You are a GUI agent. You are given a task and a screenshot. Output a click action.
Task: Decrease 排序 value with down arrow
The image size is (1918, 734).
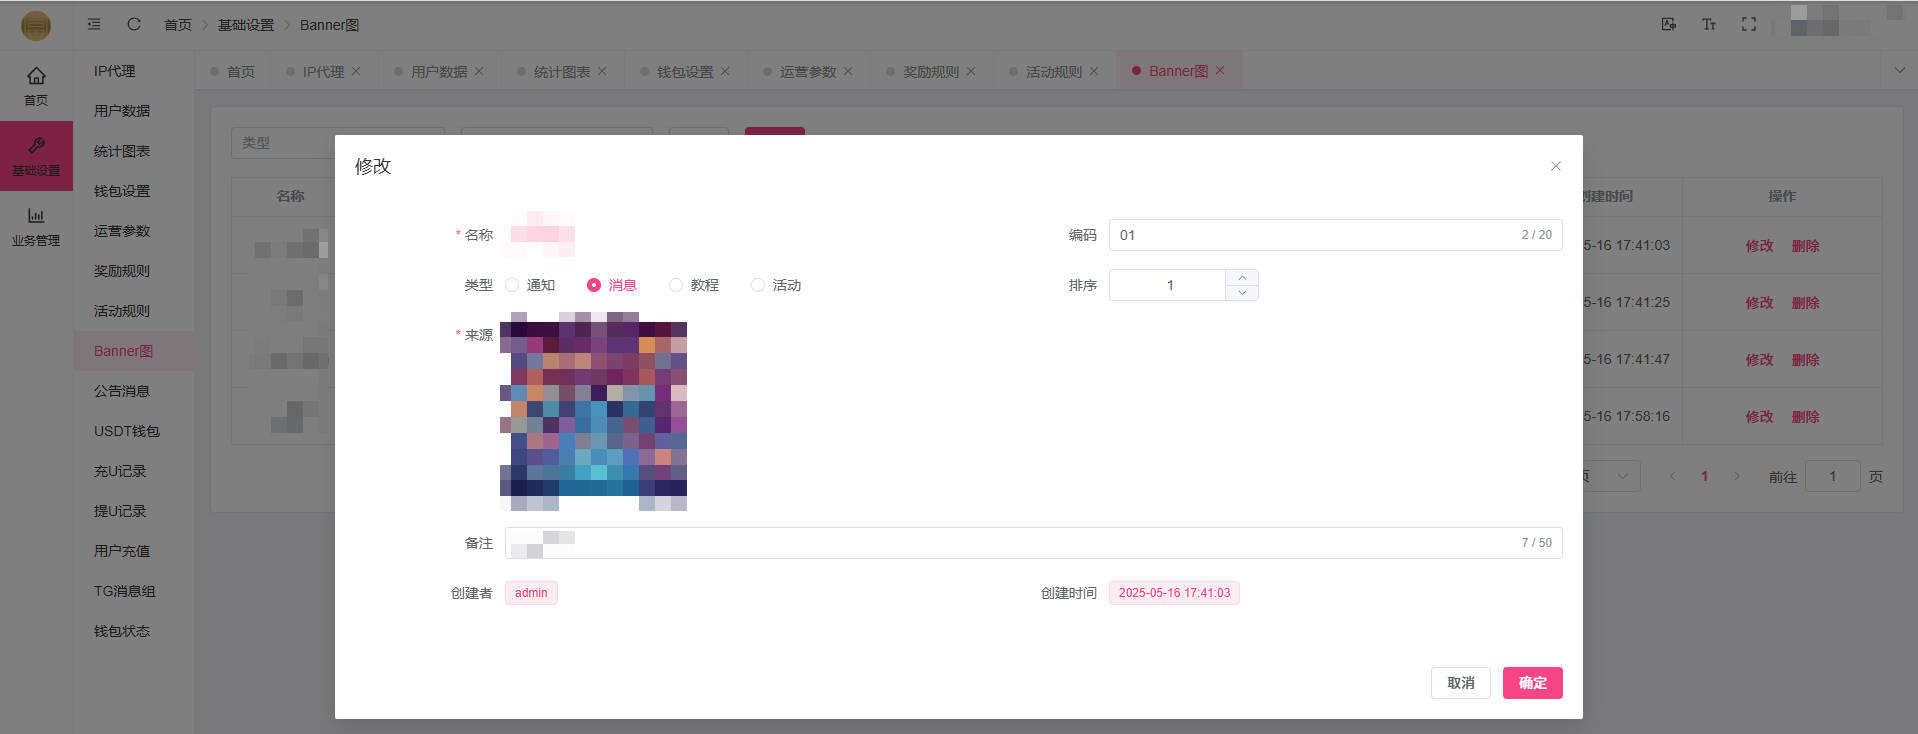pos(1242,293)
